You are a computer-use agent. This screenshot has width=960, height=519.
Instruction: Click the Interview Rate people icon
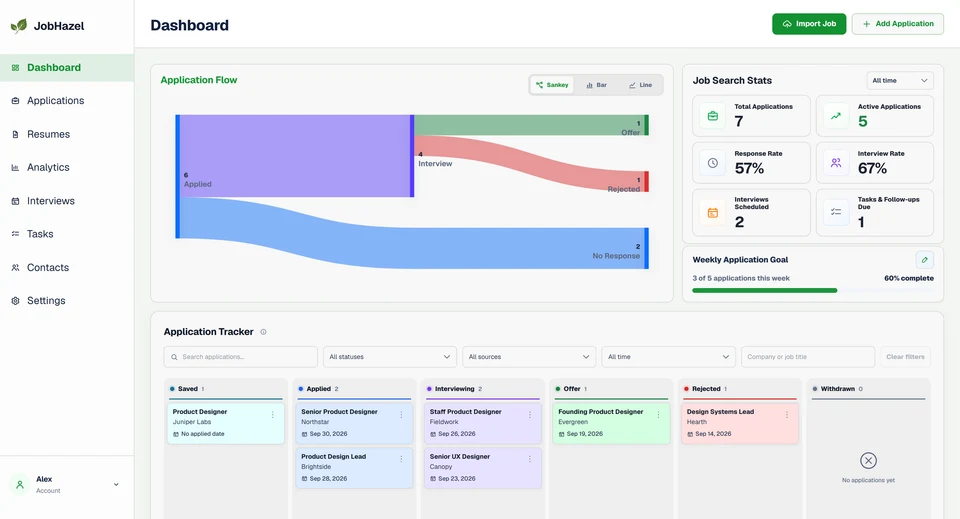[836, 163]
